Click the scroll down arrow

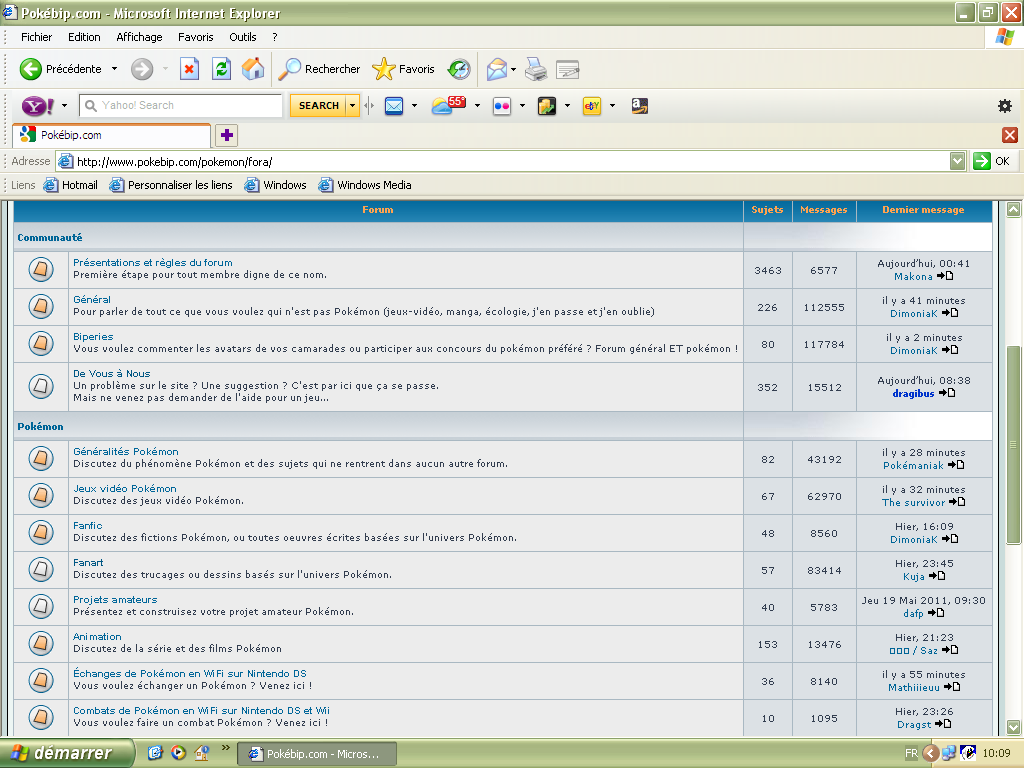coord(1013,727)
